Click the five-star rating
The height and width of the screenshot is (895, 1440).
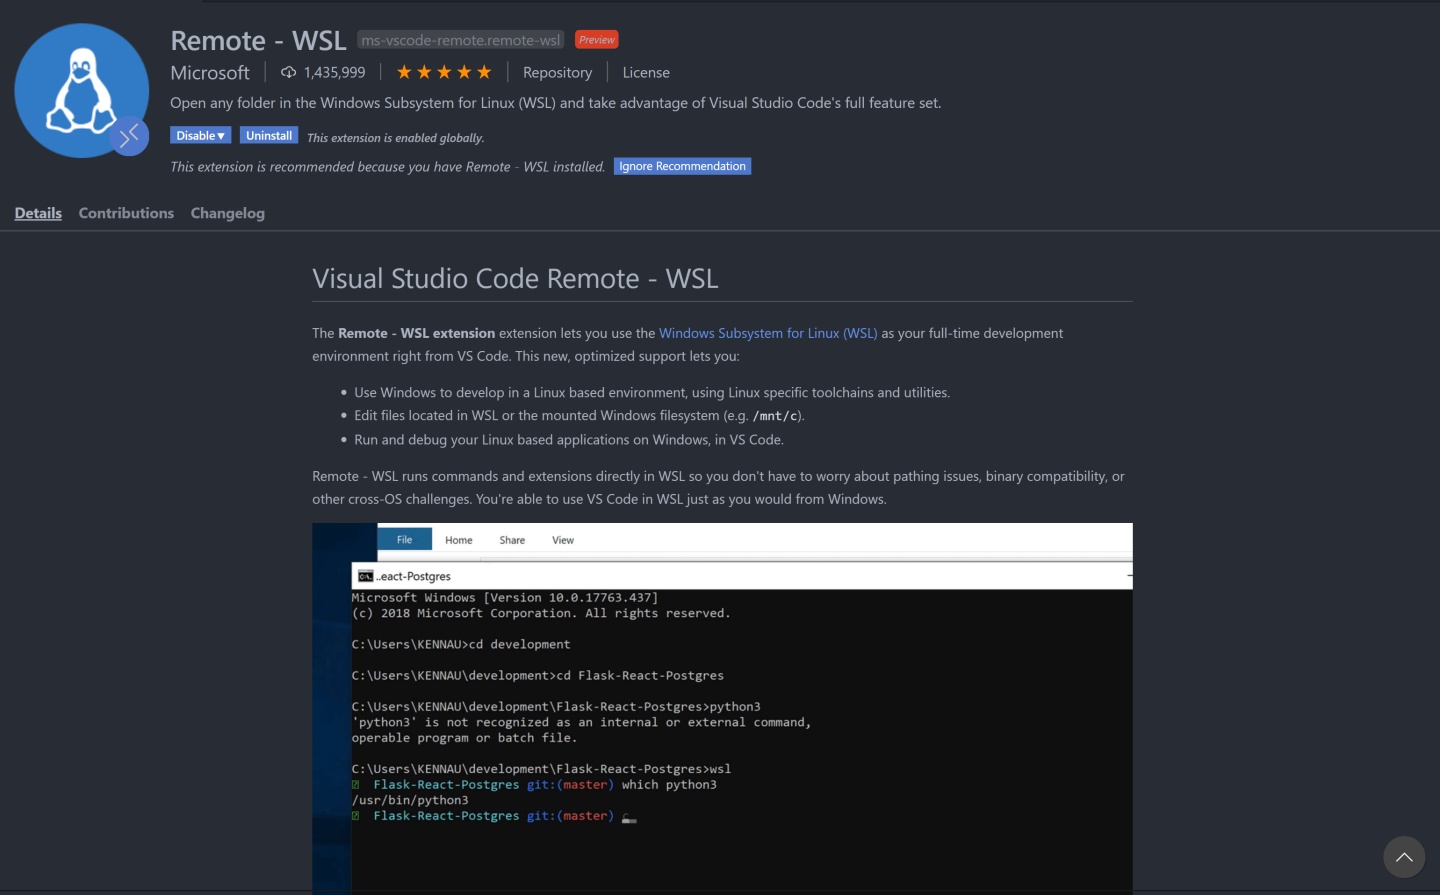pyautogui.click(x=444, y=72)
